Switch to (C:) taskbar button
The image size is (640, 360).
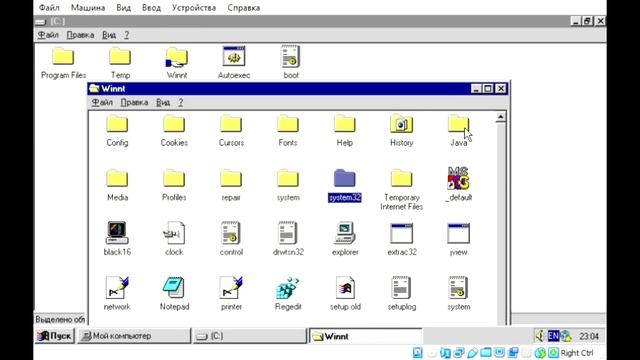point(250,336)
